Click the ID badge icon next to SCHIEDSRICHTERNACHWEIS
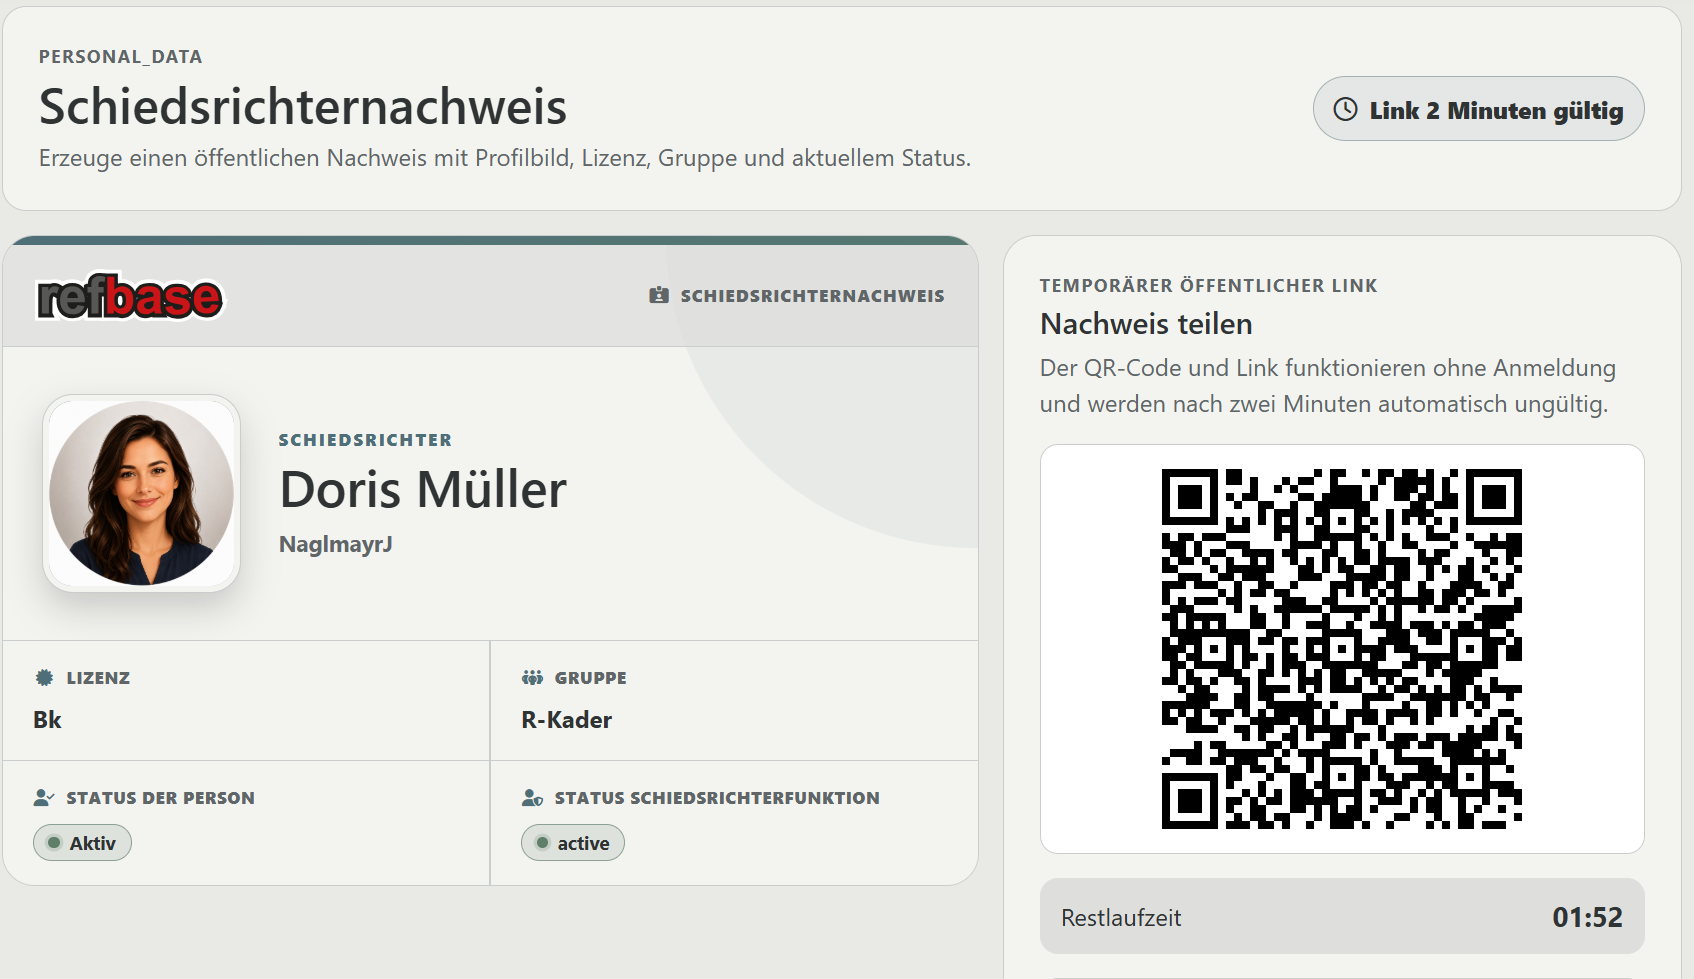 (x=659, y=295)
